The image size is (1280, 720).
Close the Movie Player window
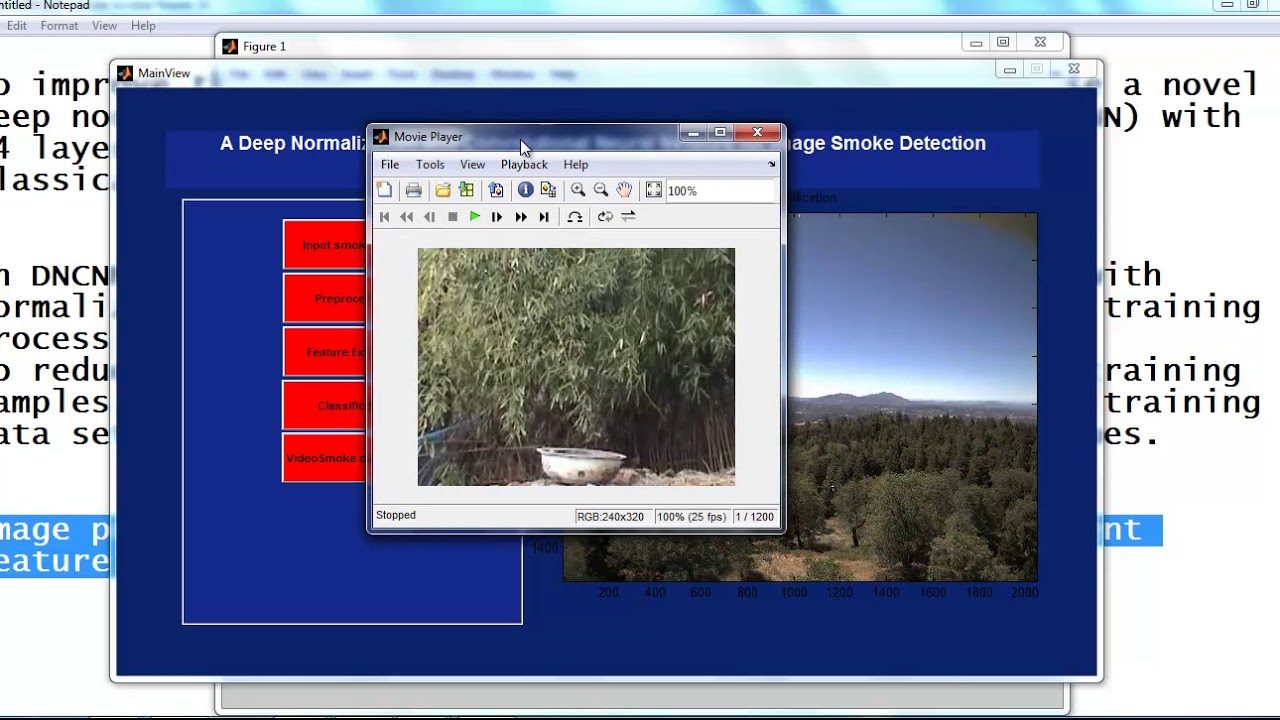pos(757,133)
